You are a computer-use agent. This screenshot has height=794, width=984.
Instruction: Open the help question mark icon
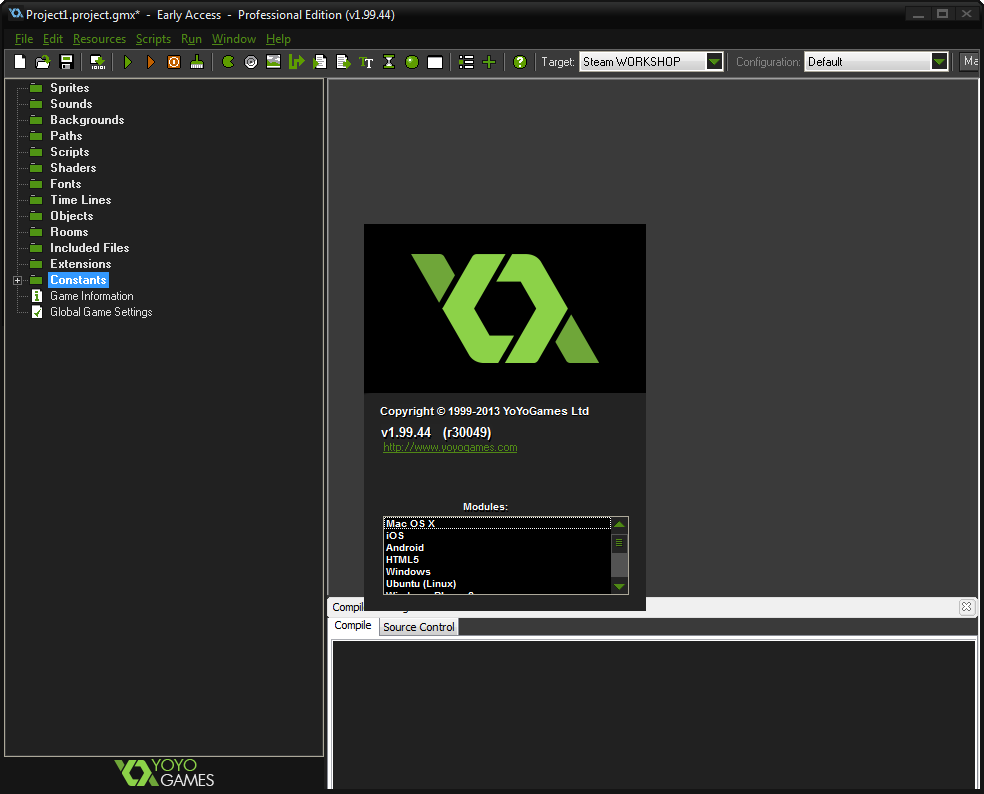click(x=520, y=62)
